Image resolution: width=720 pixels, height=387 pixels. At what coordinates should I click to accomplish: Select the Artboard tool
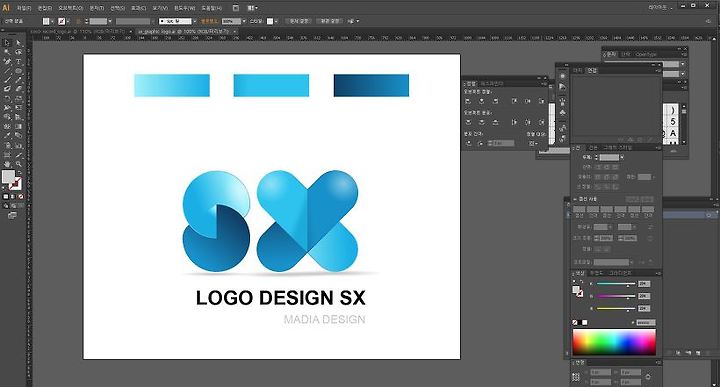[x=7, y=155]
